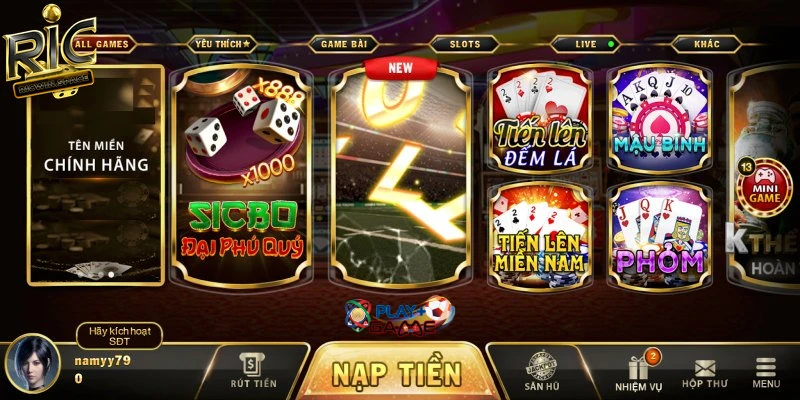800x400 pixels.
Task: Select the Live tab
Action: (586, 44)
